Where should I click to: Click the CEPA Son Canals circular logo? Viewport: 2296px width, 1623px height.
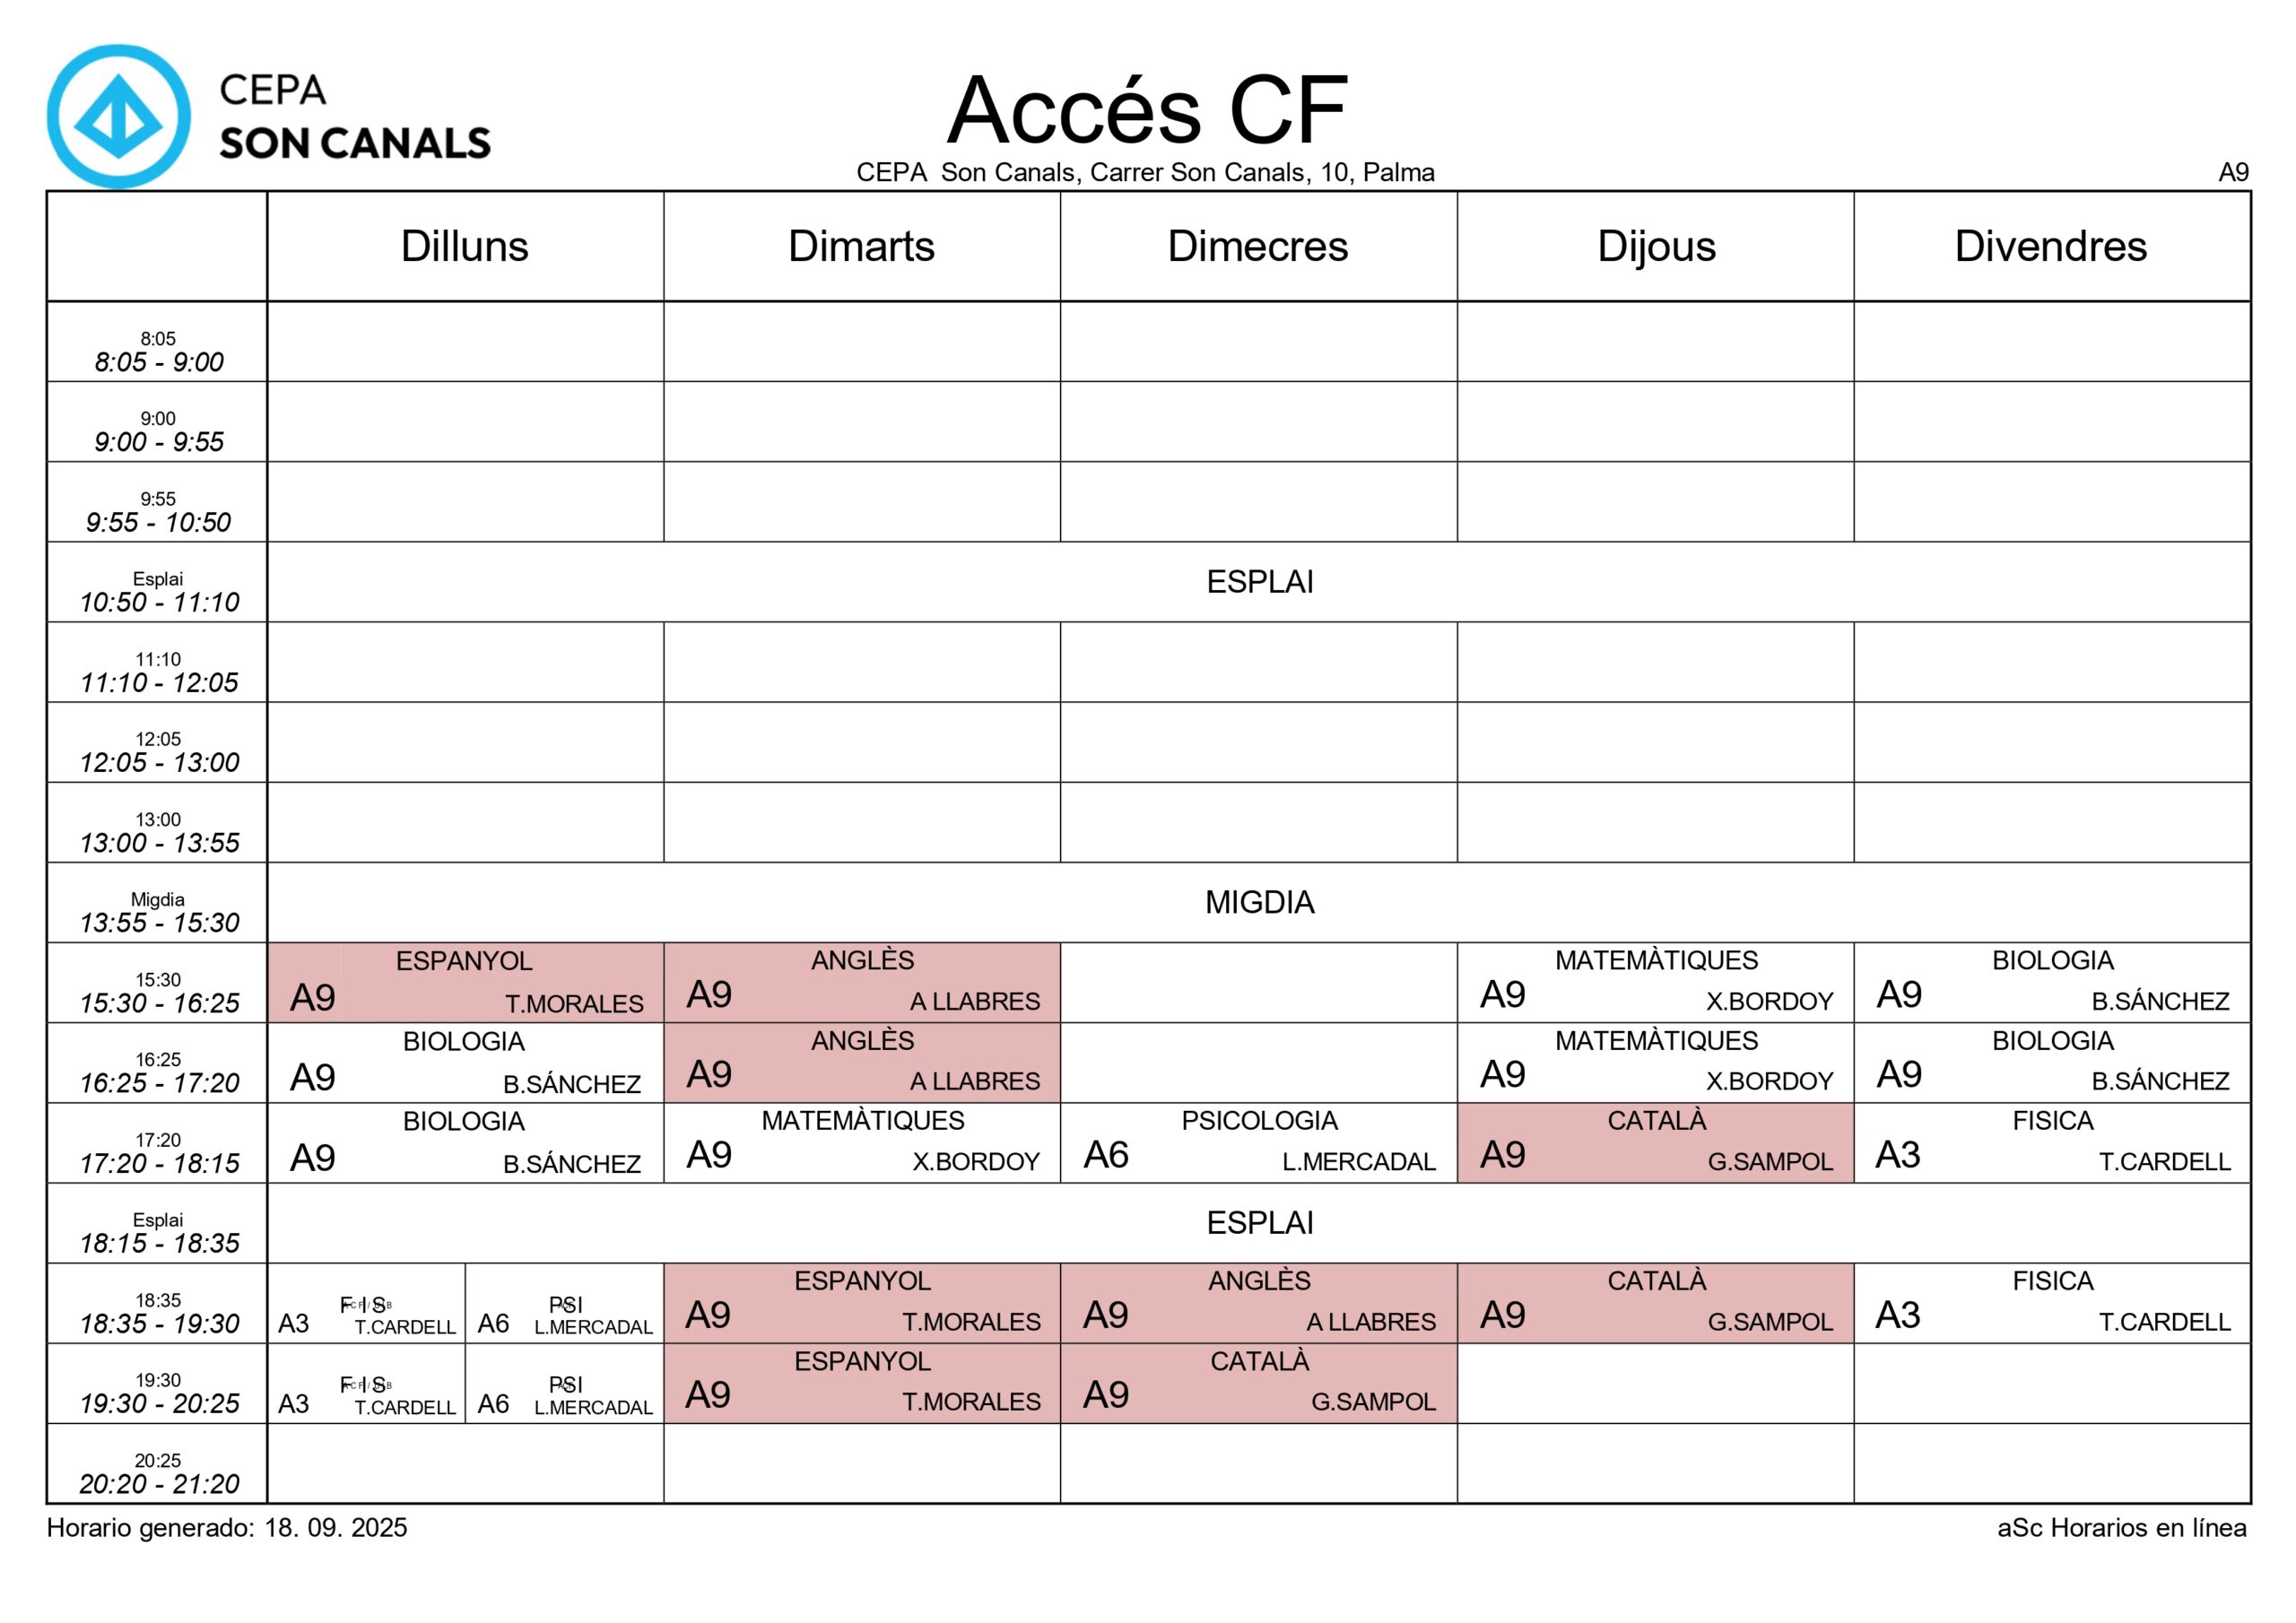pos(118,116)
